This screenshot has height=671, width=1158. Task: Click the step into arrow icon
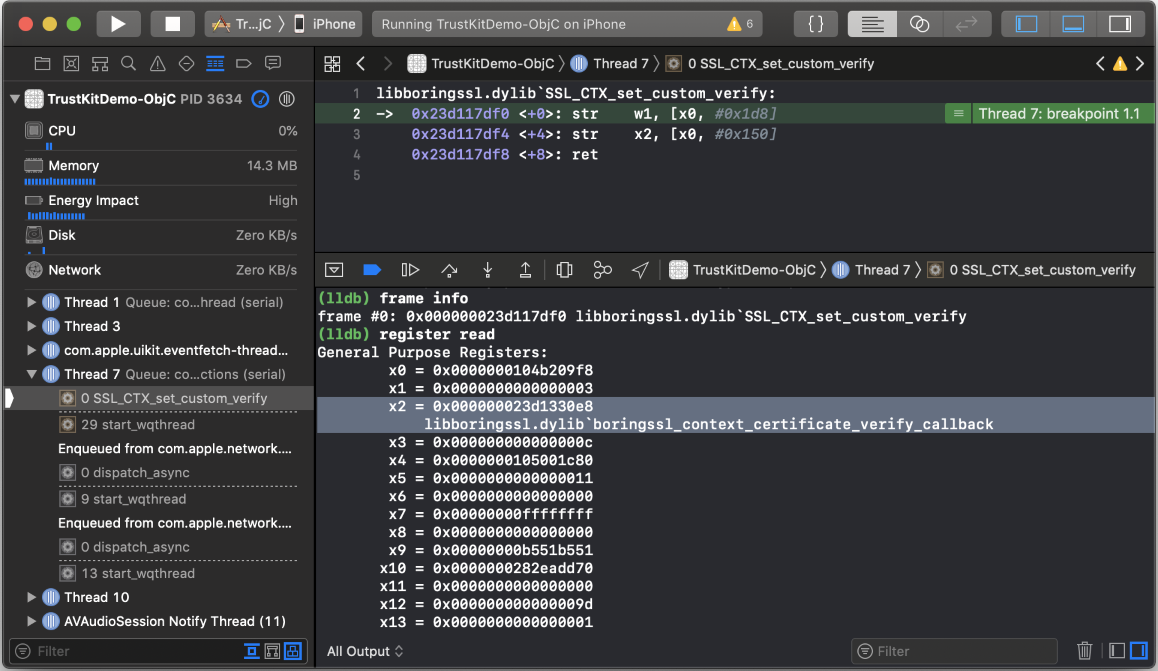click(x=487, y=270)
